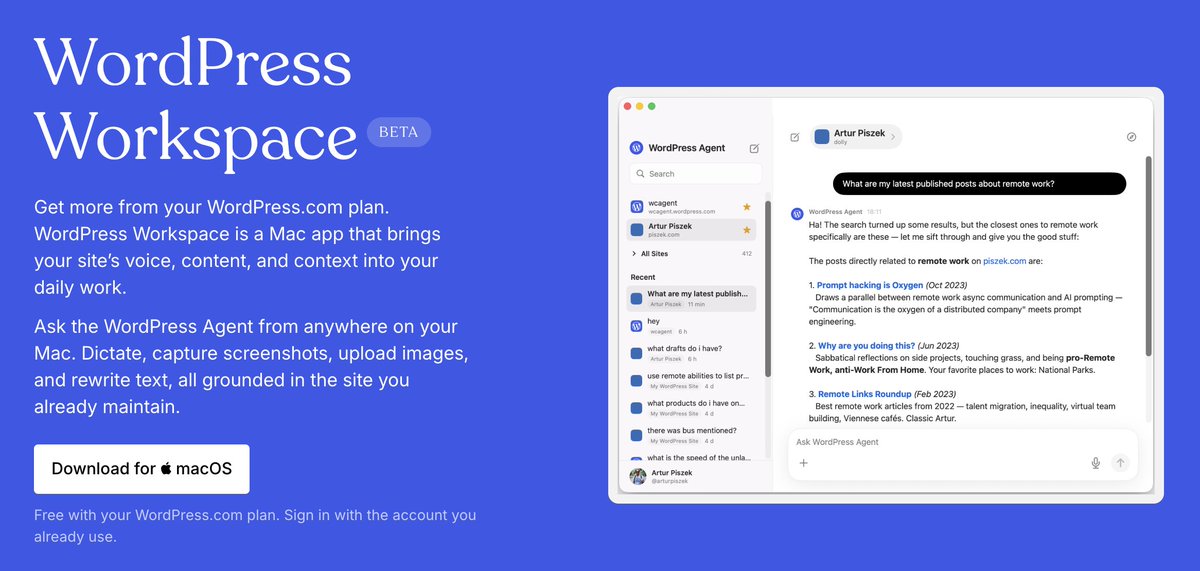Image resolution: width=1200 pixels, height=571 pixels.
Task: Click the BETA badge next to Workspace
Action: point(399,132)
